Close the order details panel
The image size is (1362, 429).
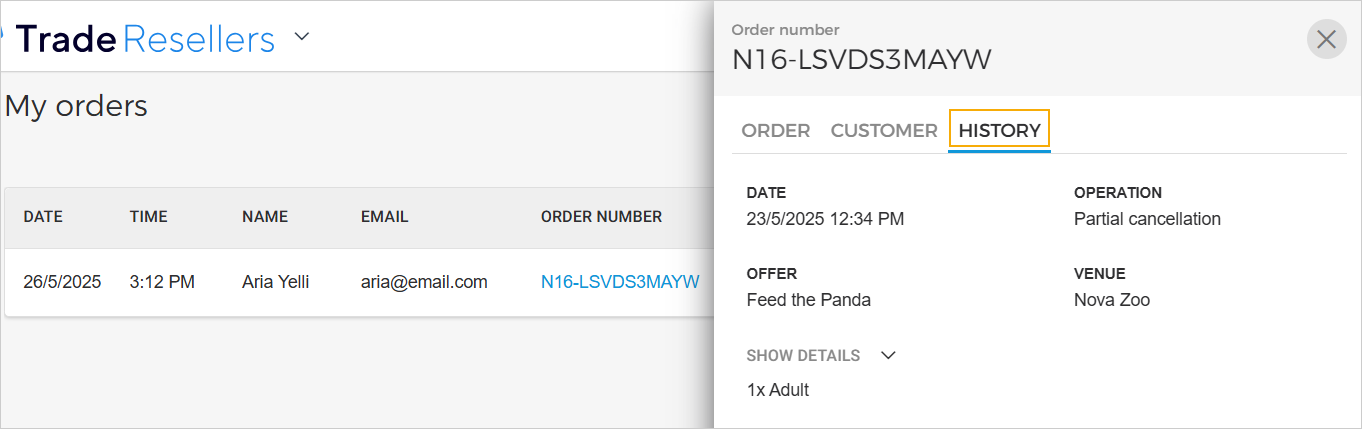(x=1326, y=40)
